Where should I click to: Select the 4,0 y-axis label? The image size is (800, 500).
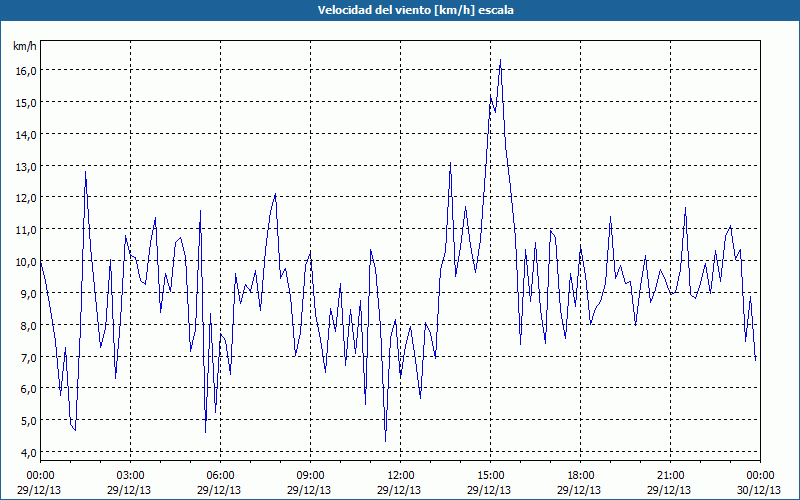tap(27, 453)
